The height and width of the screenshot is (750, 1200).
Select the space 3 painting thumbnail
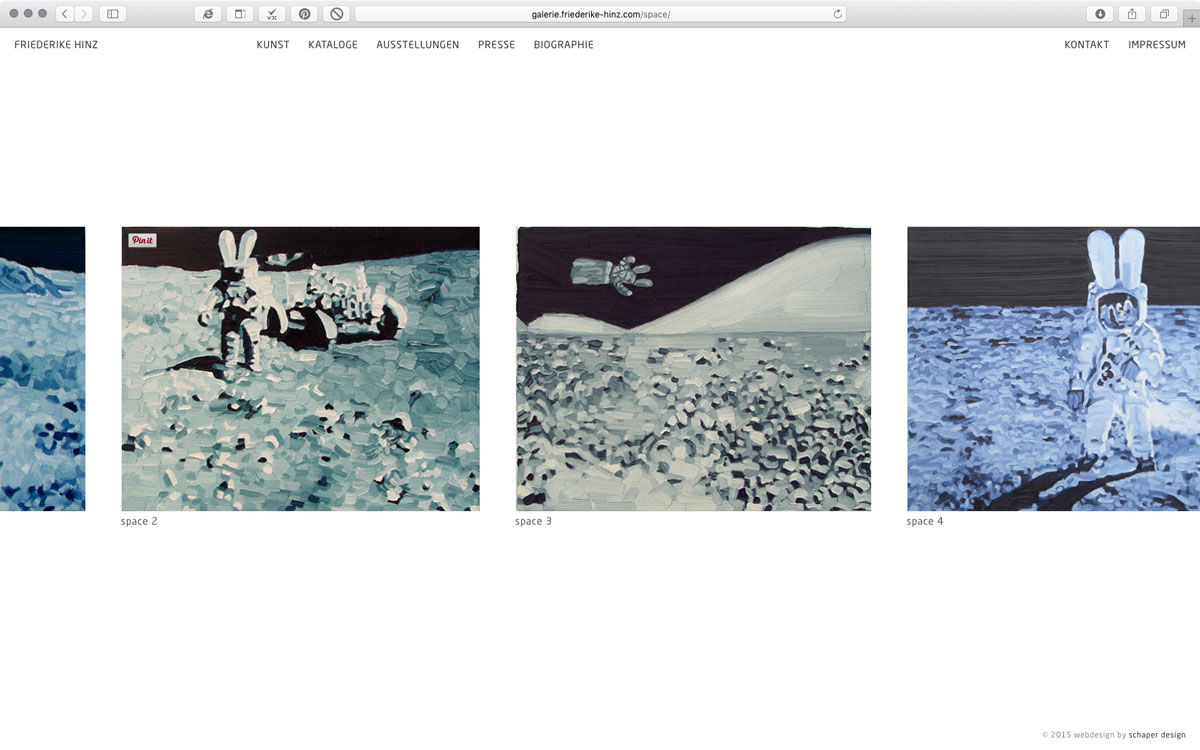click(693, 369)
